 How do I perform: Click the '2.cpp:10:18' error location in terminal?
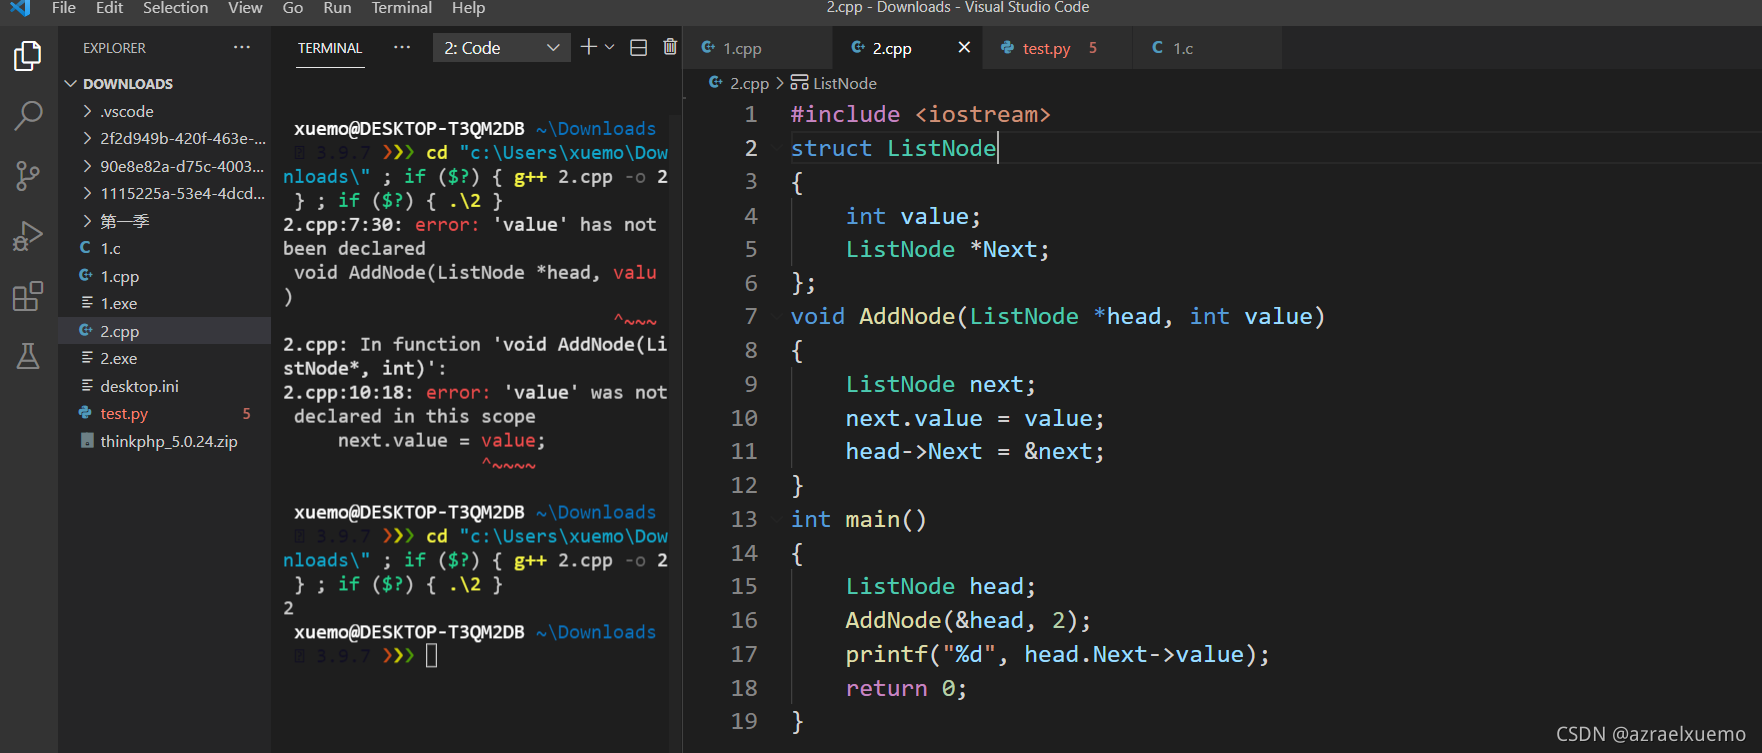pyautogui.click(x=349, y=393)
